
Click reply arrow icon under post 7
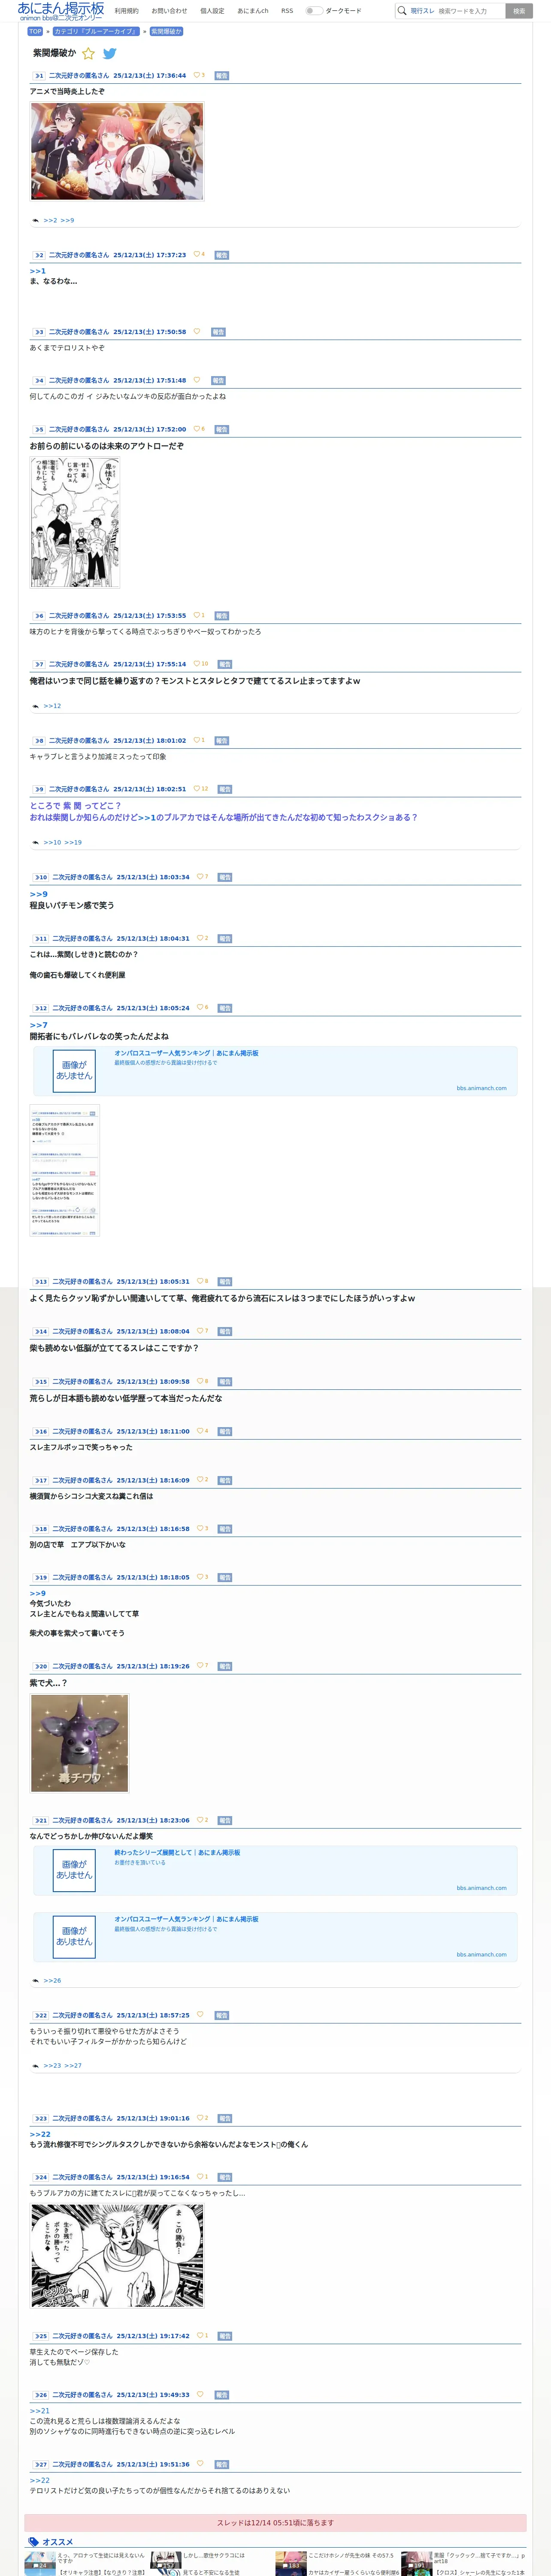(35, 706)
